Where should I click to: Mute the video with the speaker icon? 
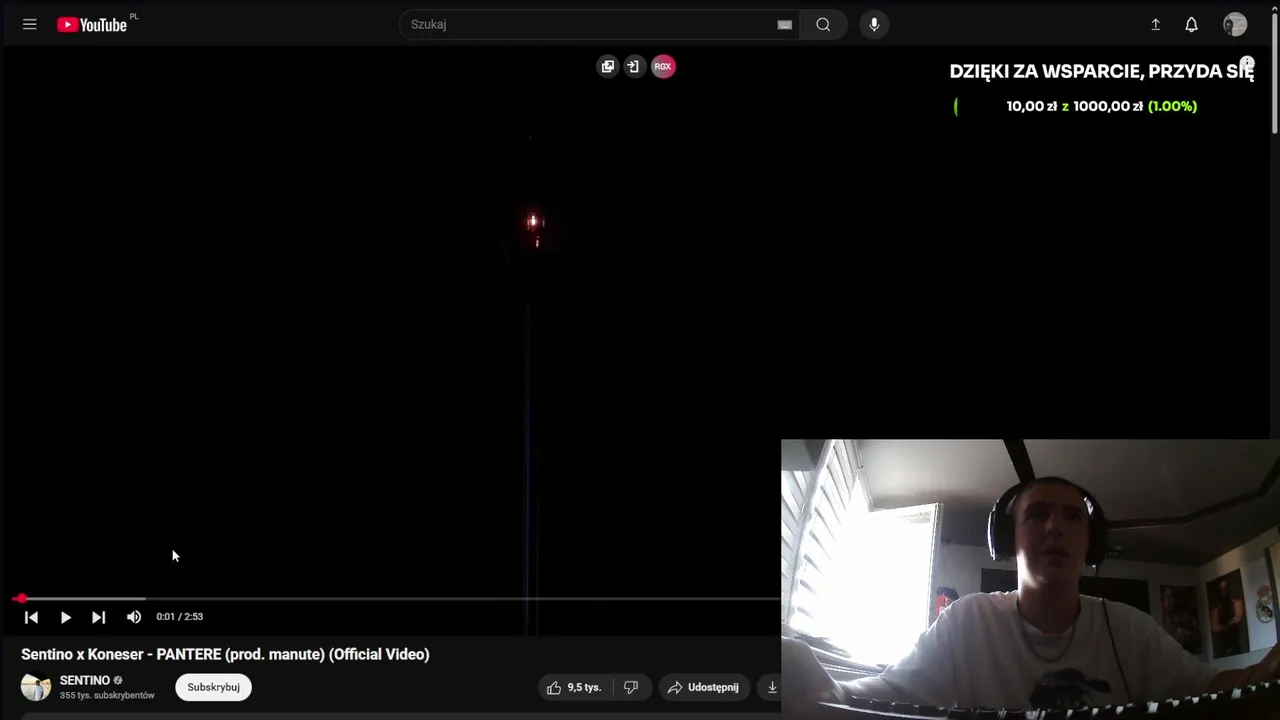click(x=134, y=617)
